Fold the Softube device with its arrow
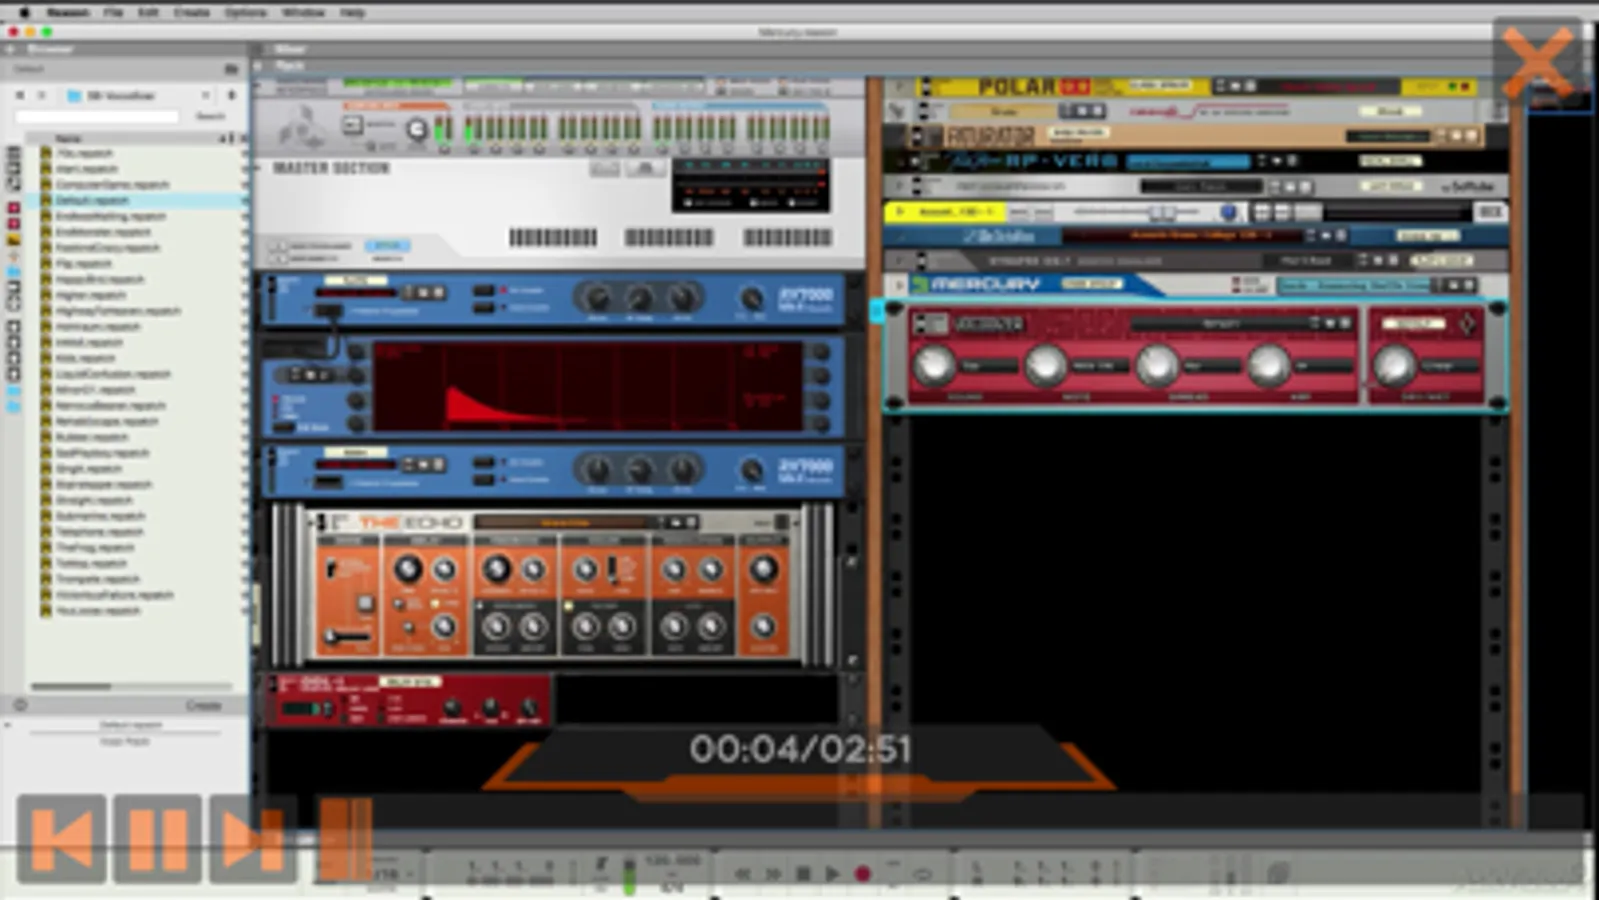The image size is (1599, 900). click(x=898, y=186)
